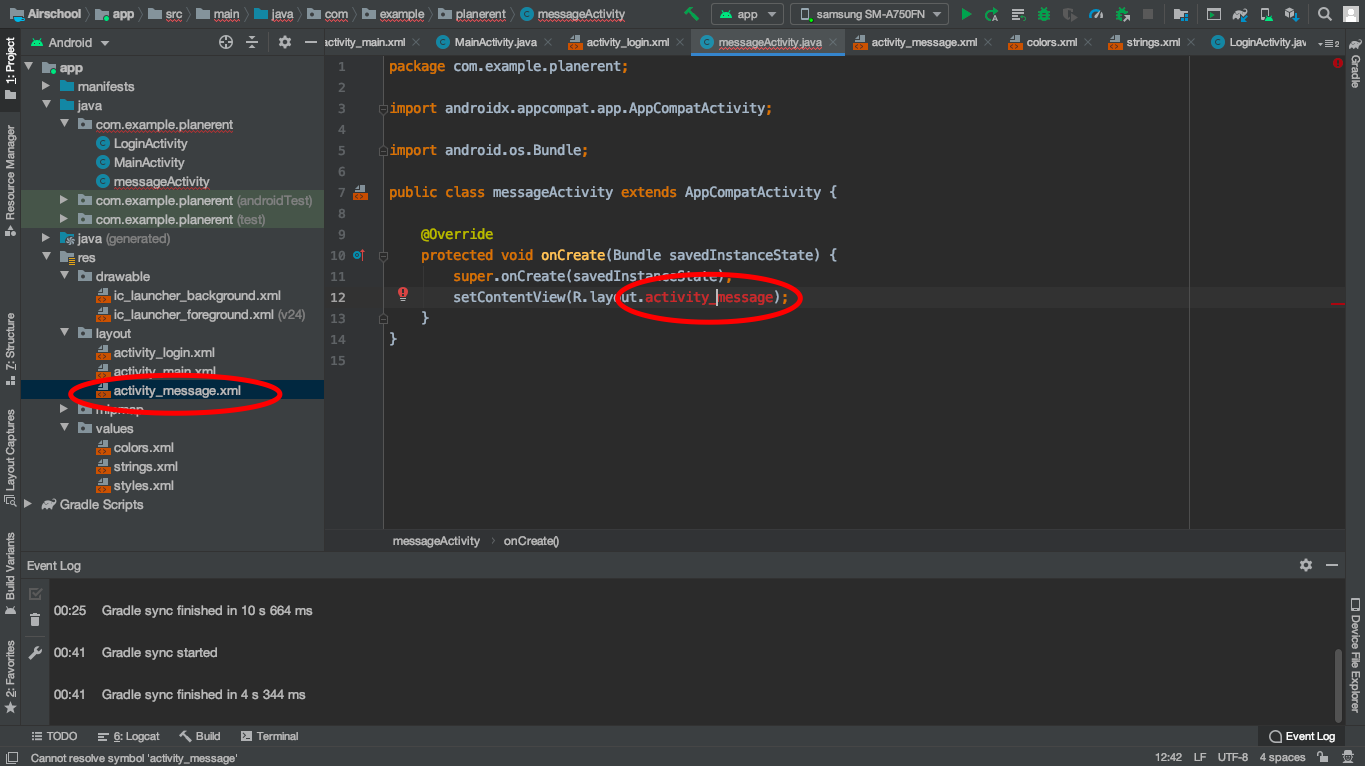The image size is (1365, 766).
Task: Toggle the Layout Captures tool window
Action: 10,456
